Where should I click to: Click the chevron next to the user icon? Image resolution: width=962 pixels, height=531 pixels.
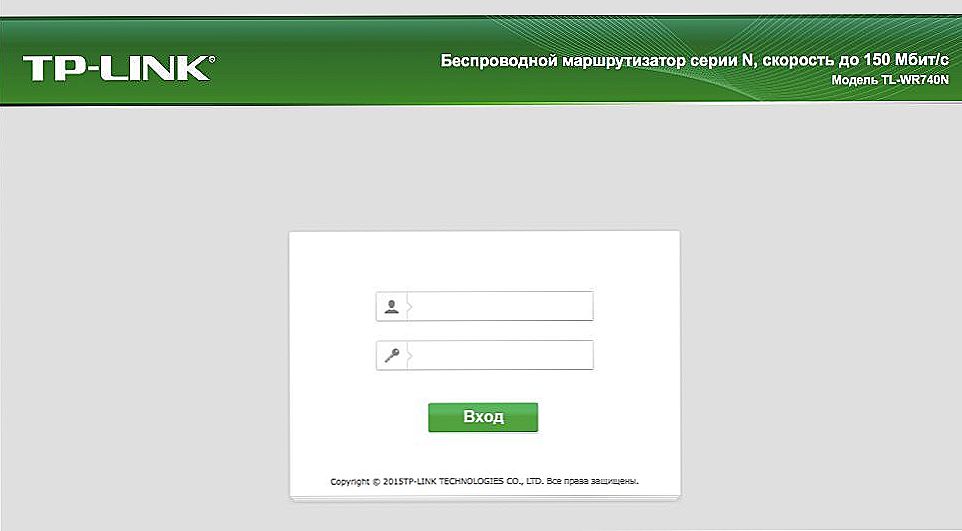[x=410, y=306]
